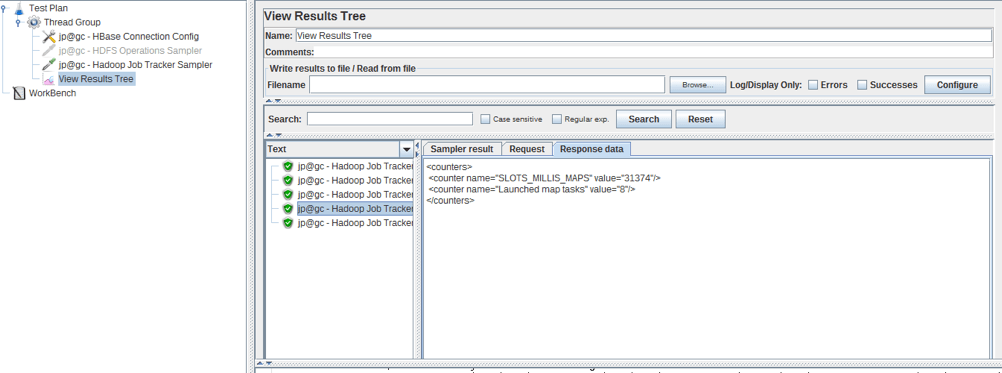
Task: Click the third result's green shield icon
Action: tap(288, 194)
